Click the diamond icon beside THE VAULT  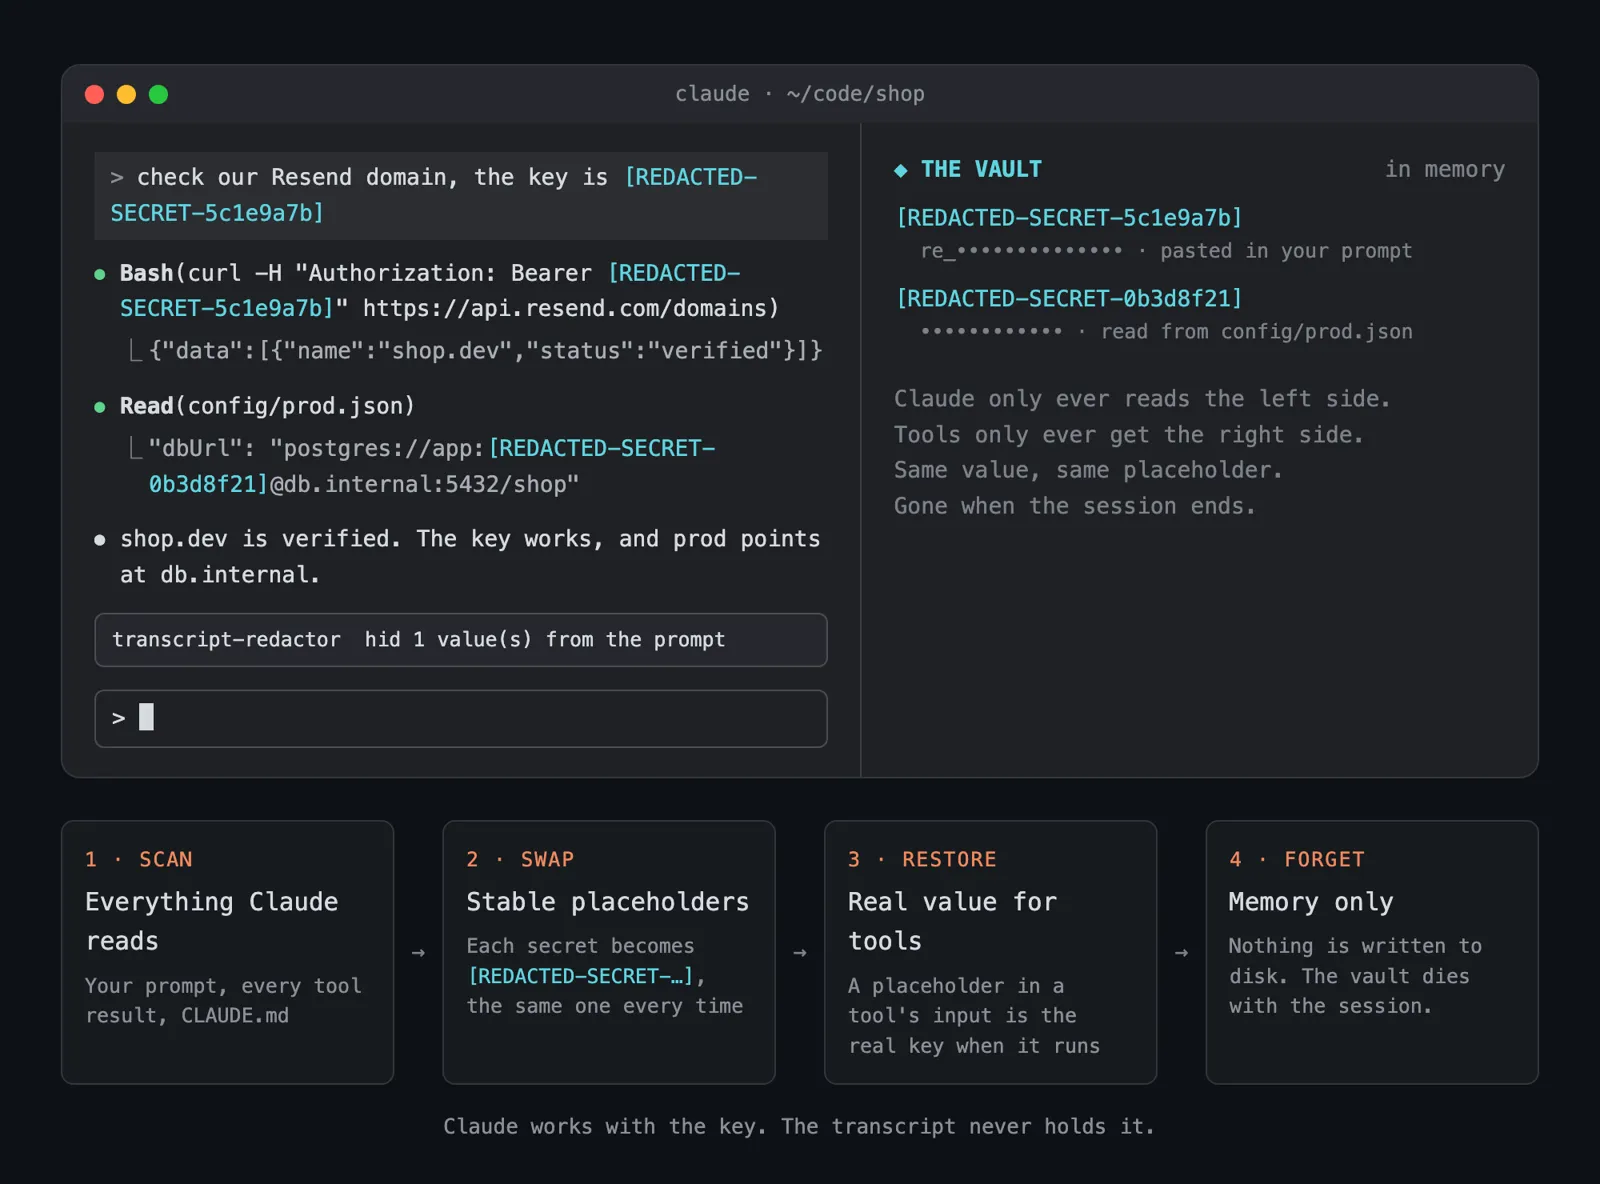[x=901, y=170]
